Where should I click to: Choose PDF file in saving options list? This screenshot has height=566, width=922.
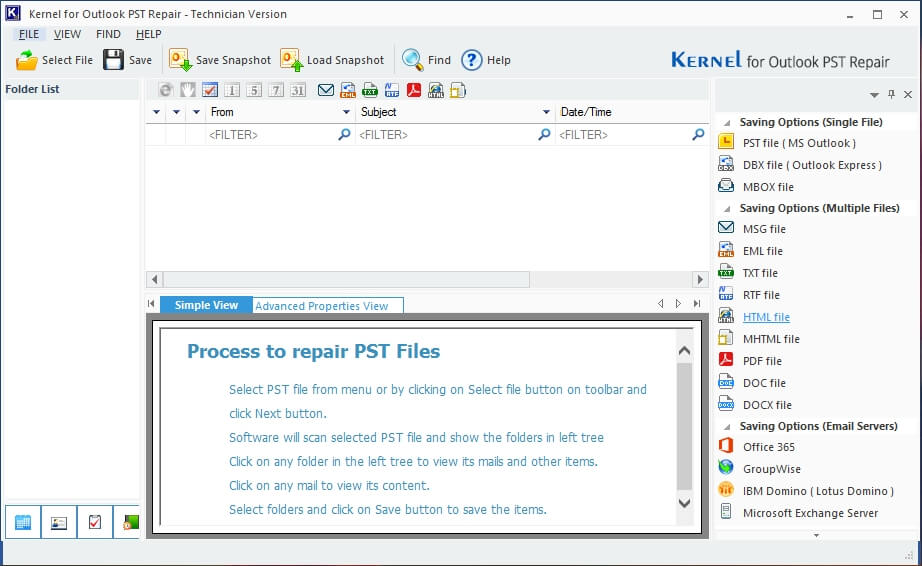pos(750,361)
